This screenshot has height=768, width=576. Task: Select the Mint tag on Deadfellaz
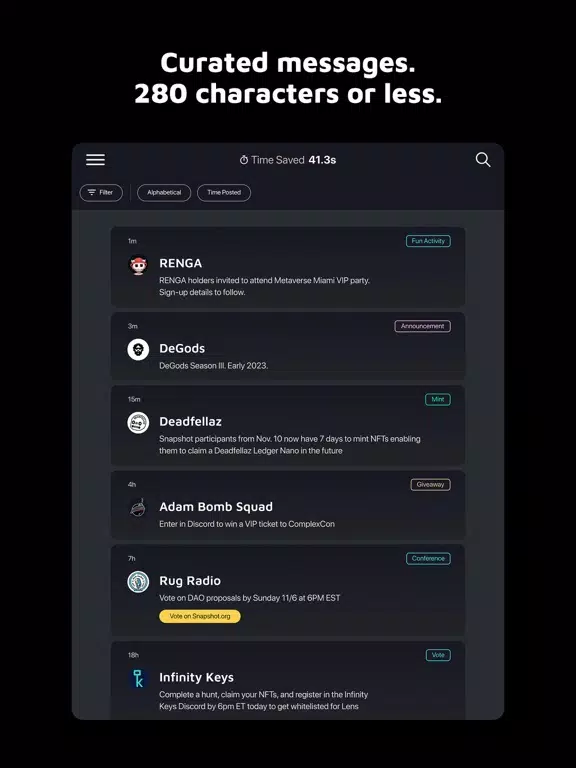pos(438,399)
